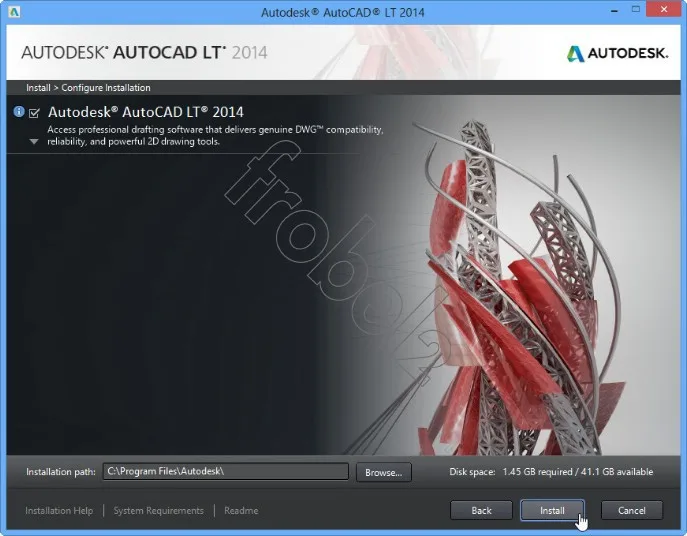This screenshot has width=687, height=536.
Task: Click the installation path field
Action: tap(226, 472)
